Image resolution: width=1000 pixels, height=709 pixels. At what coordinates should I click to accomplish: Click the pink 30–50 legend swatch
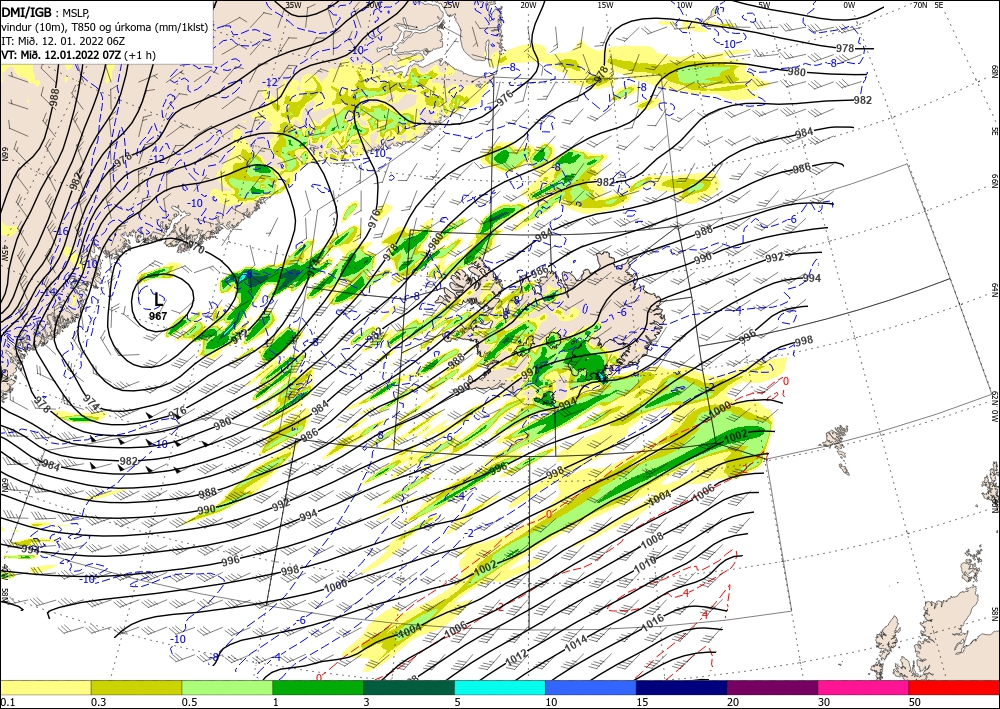[864, 687]
